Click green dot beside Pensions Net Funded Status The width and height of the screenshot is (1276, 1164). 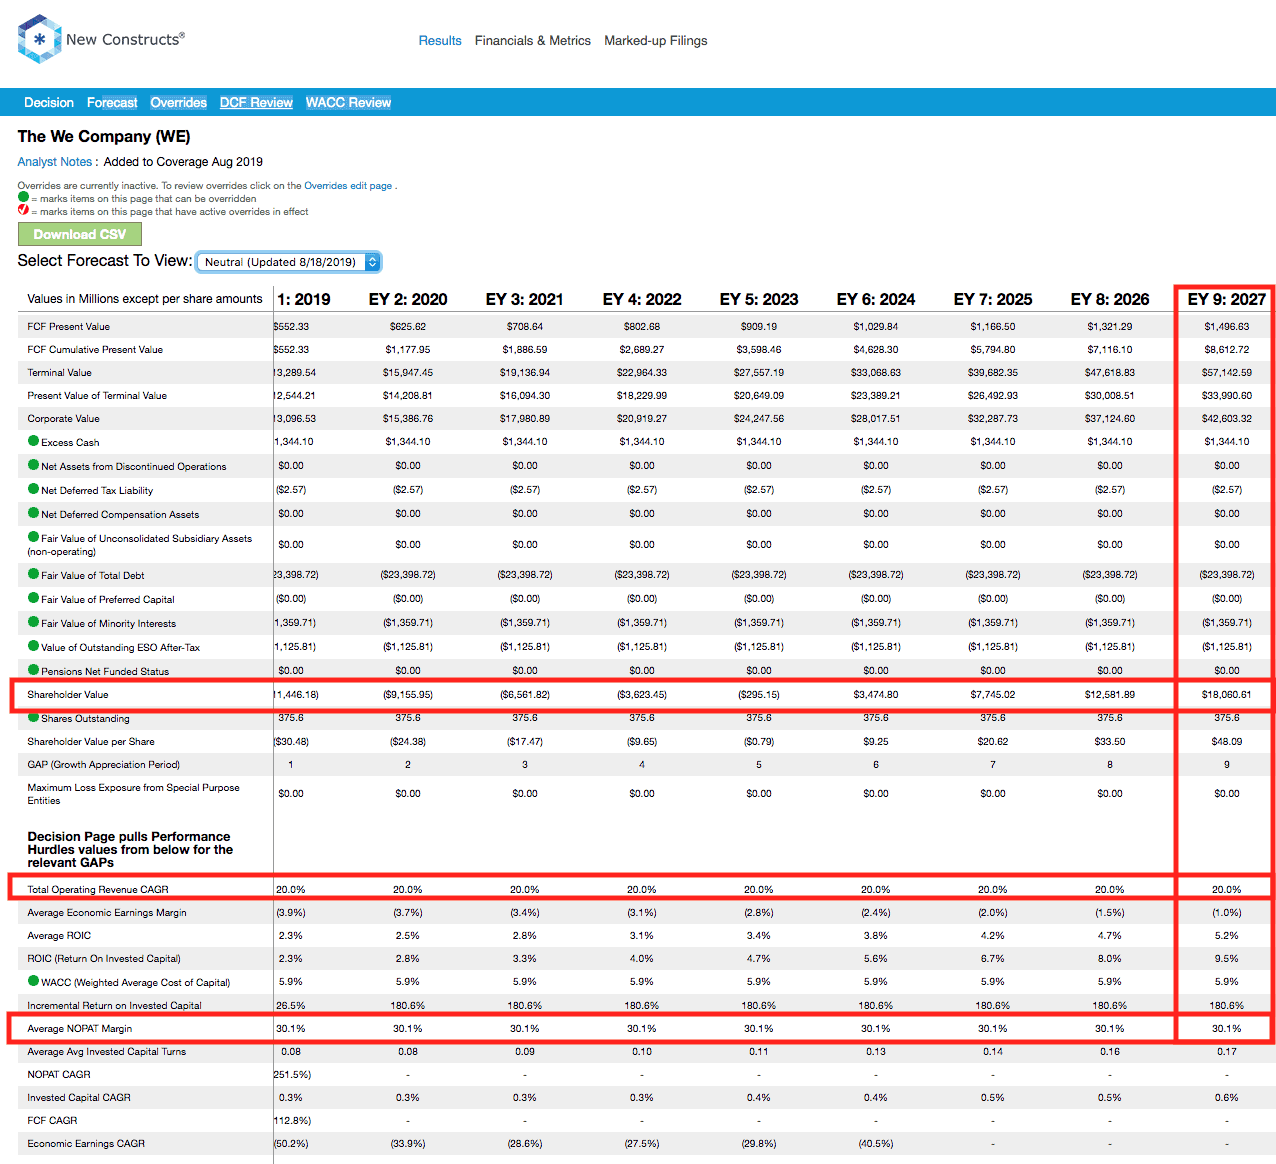click(x=34, y=670)
